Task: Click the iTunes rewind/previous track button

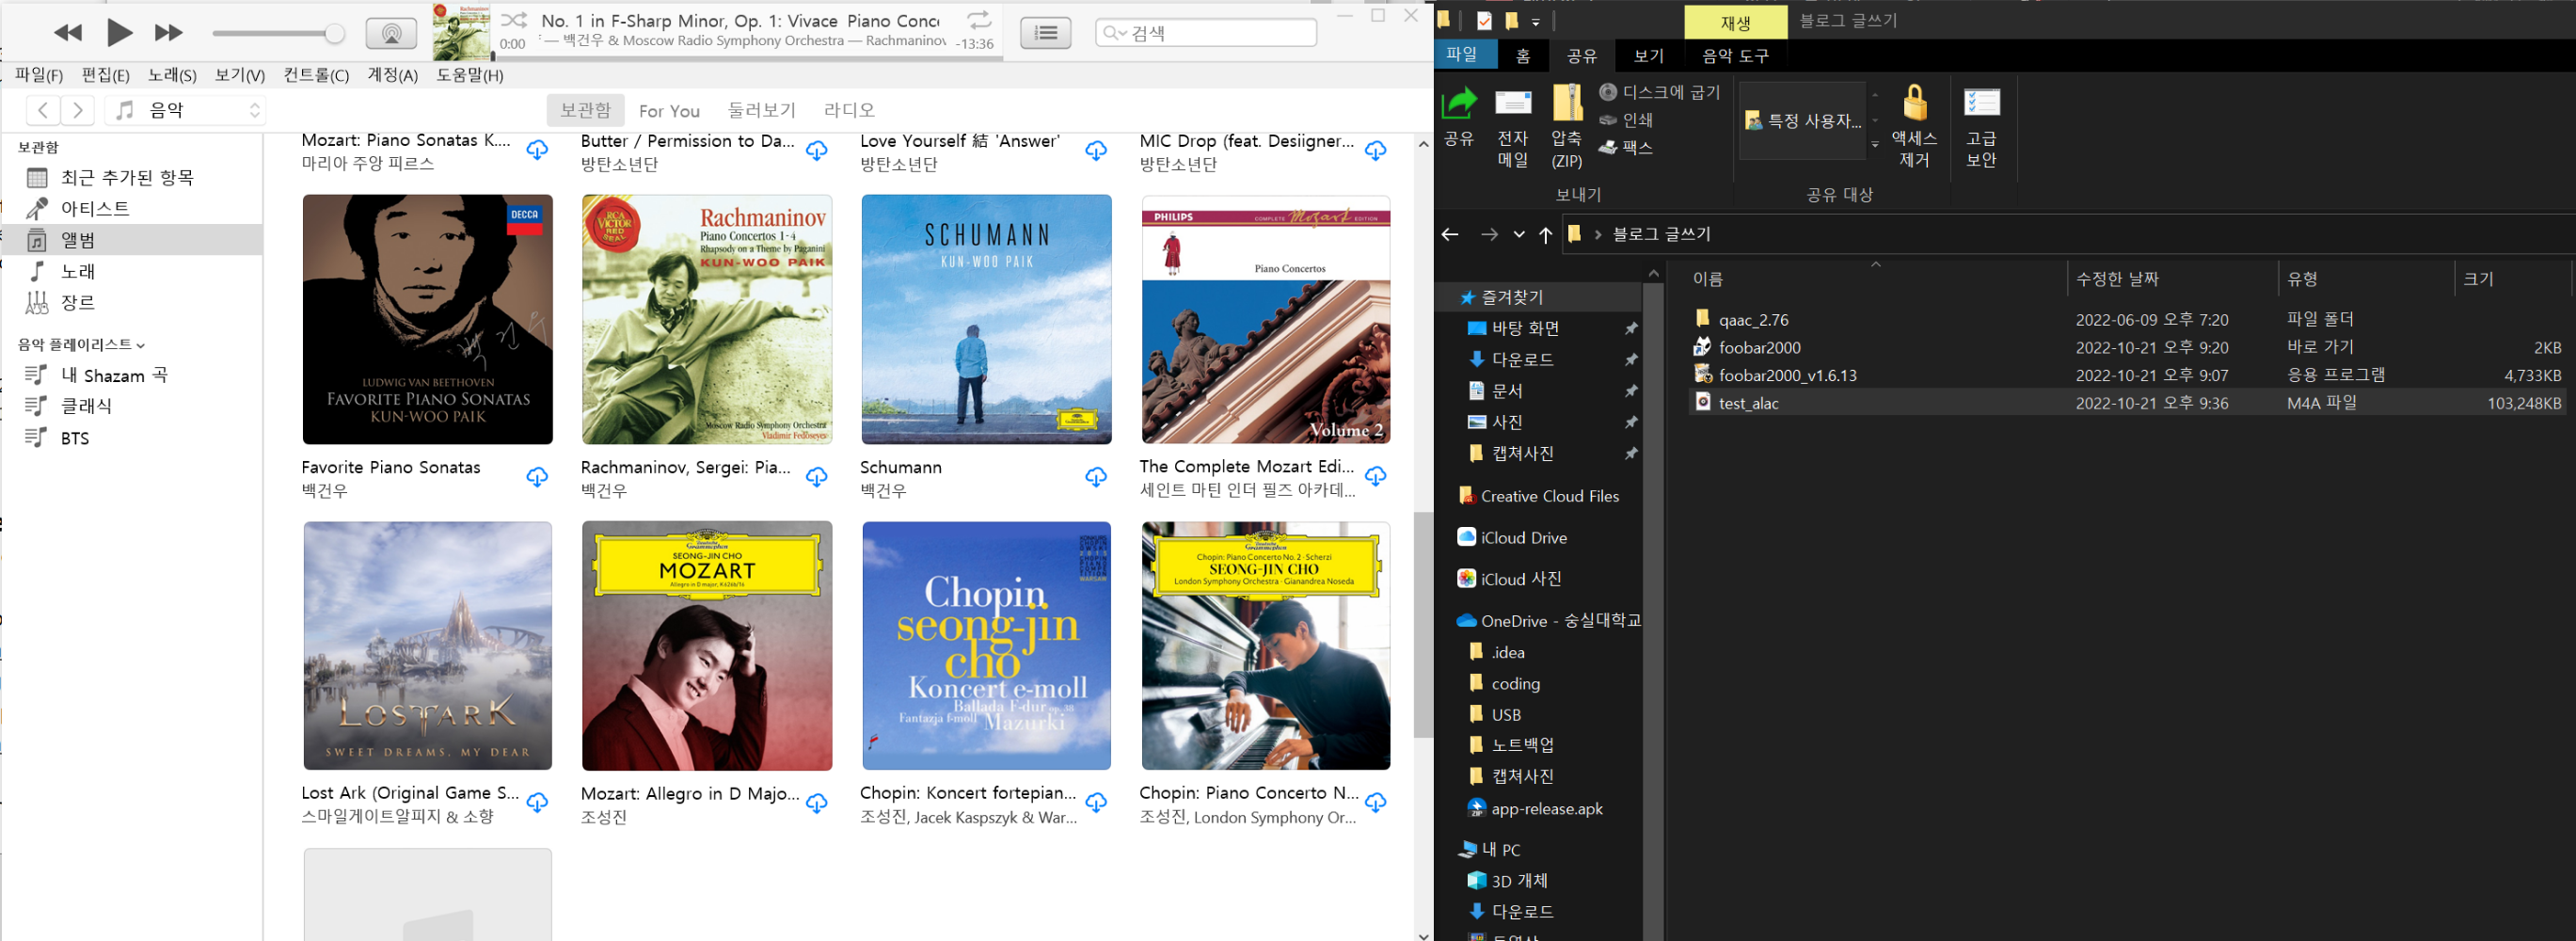Action: click(x=68, y=33)
